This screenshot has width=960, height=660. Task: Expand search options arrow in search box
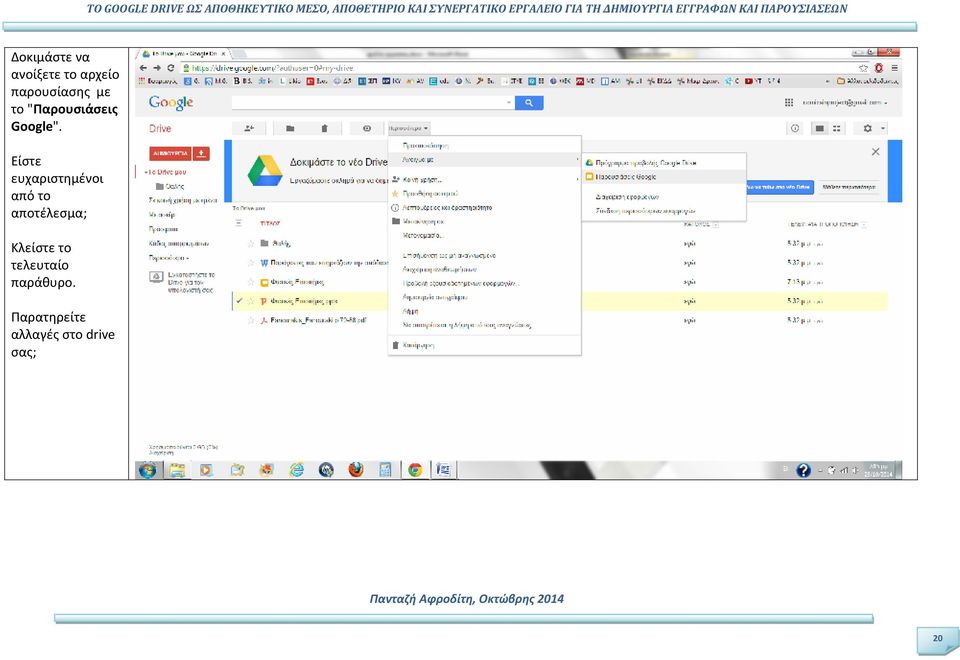pyautogui.click(x=509, y=103)
